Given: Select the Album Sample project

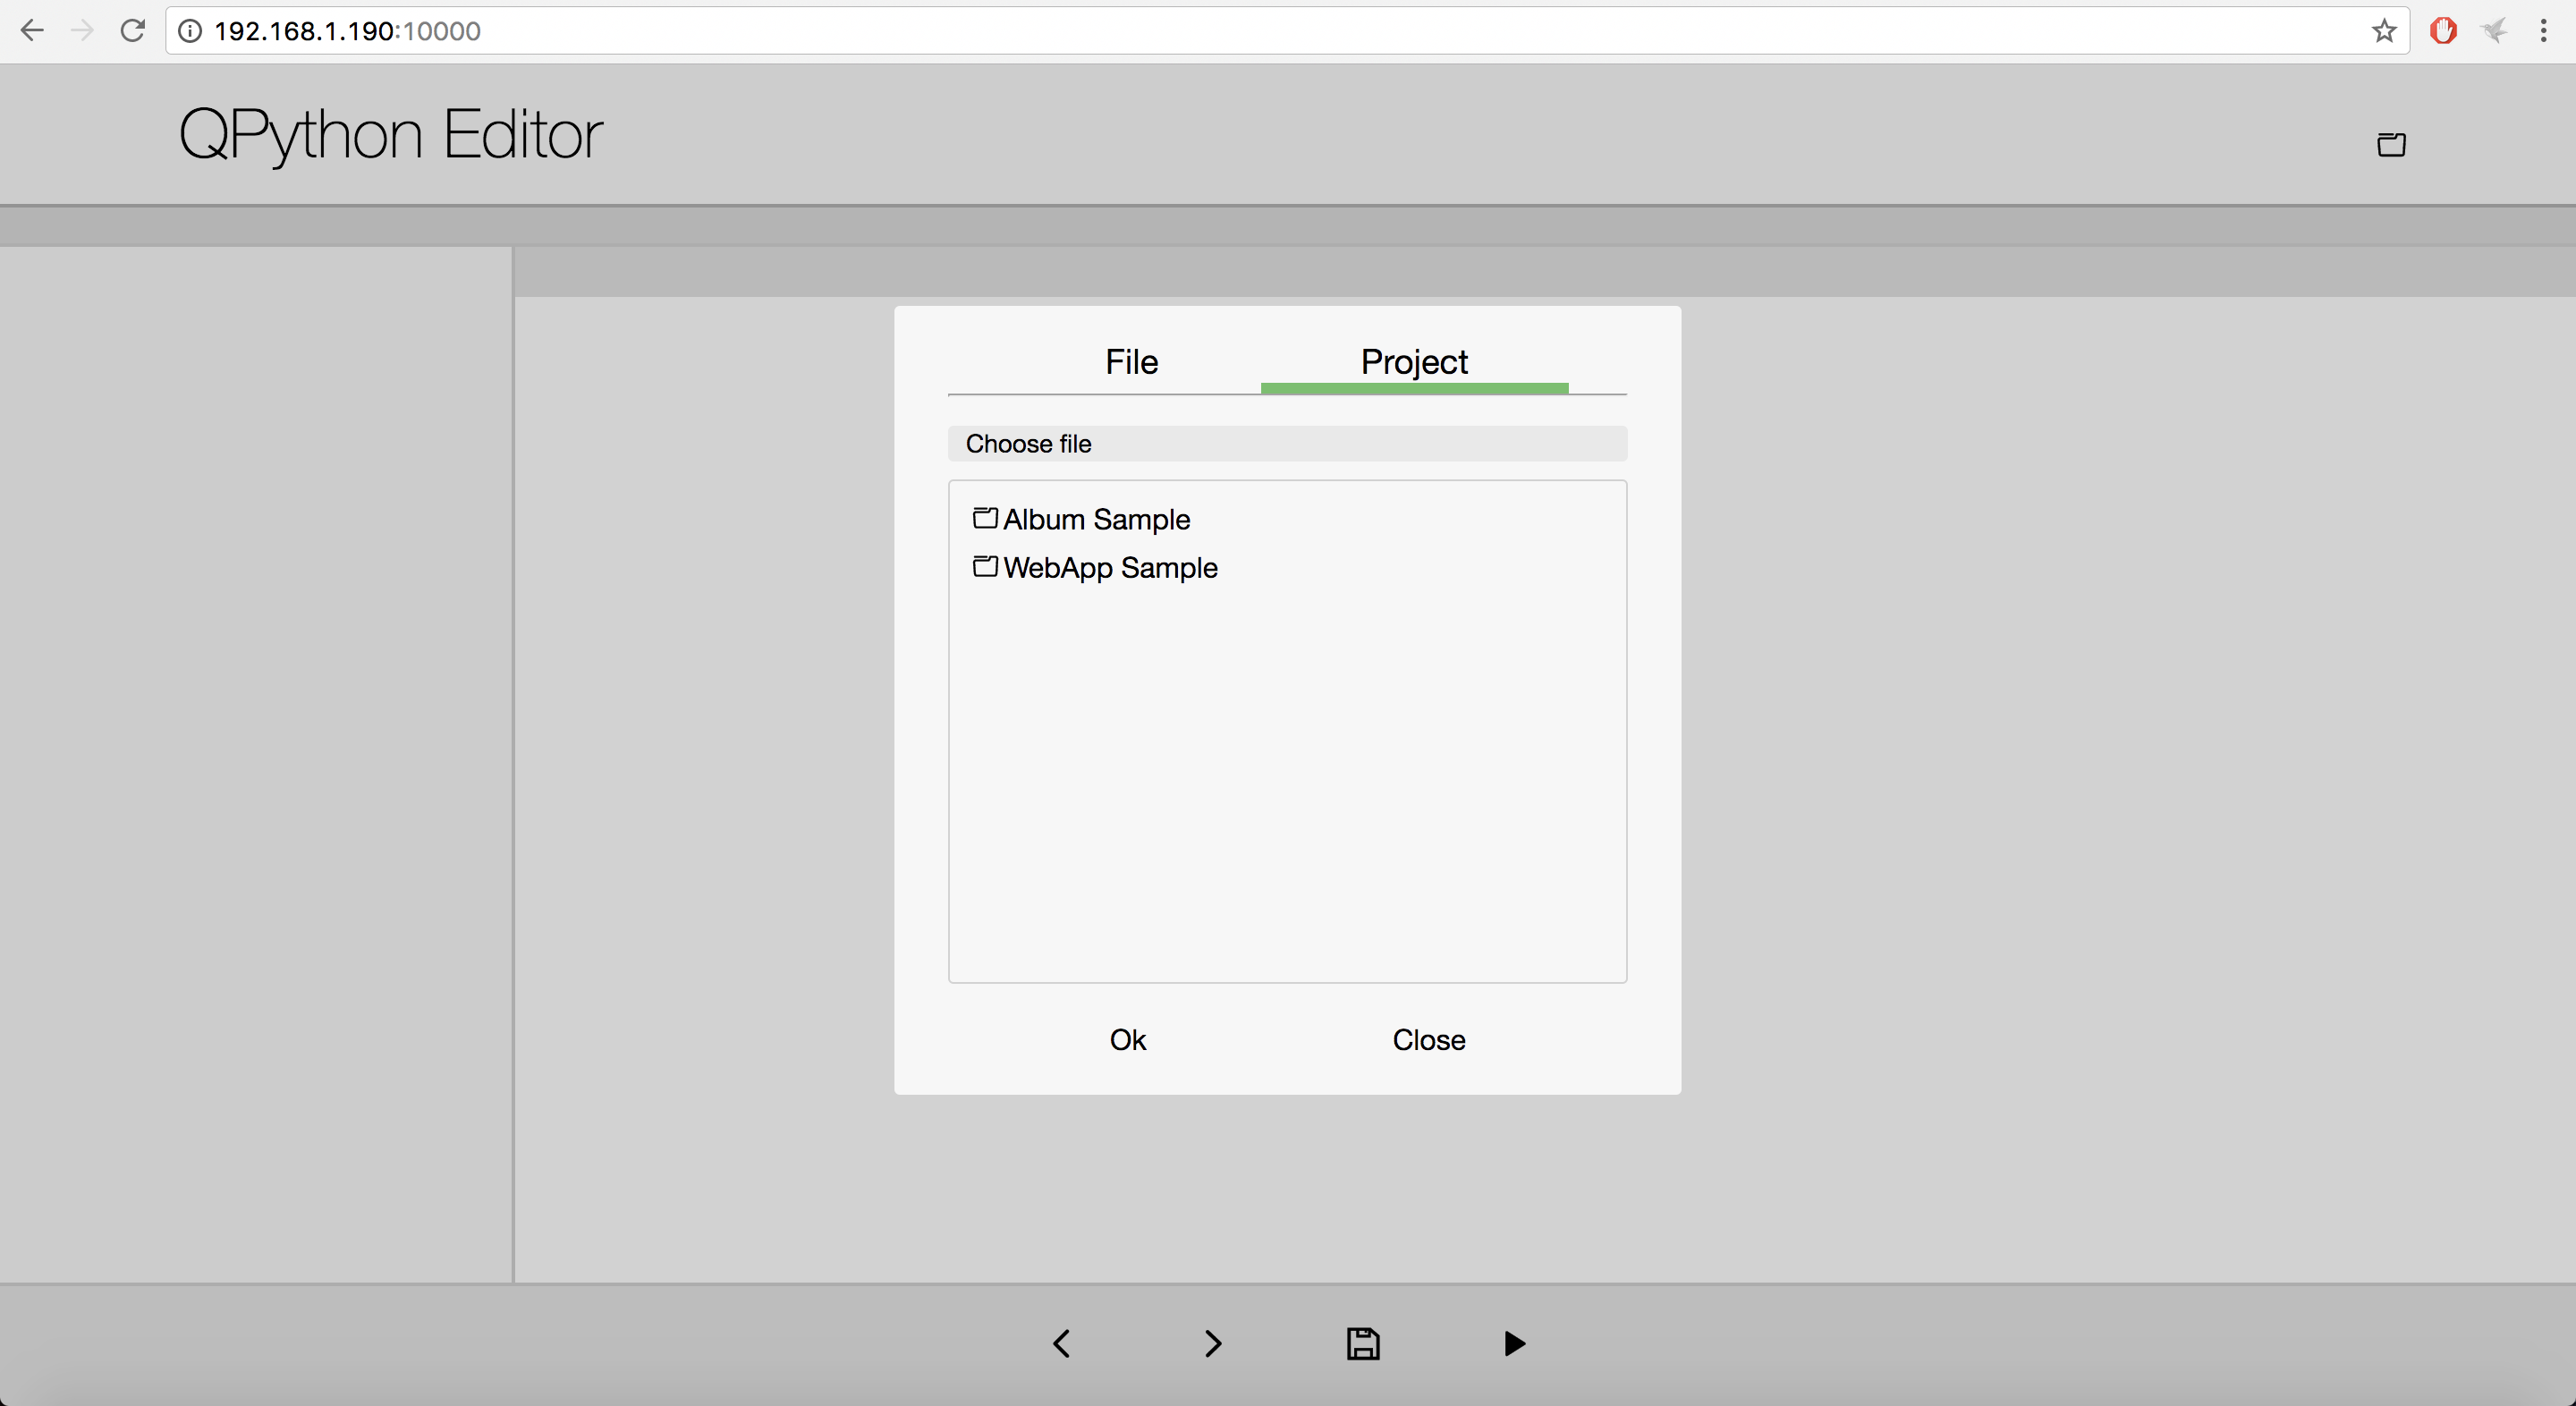Looking at the screenshot, I should [1097, 519].
